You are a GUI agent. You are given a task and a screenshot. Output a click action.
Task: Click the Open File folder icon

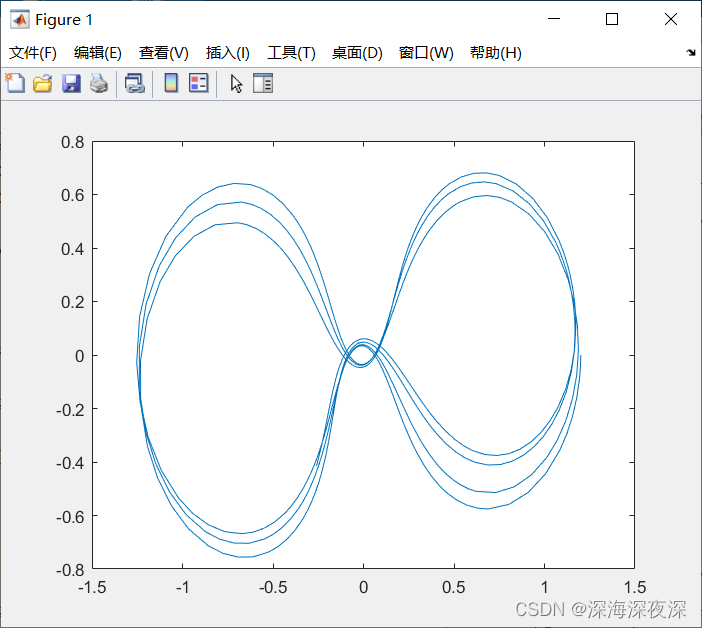pos(43,84)
